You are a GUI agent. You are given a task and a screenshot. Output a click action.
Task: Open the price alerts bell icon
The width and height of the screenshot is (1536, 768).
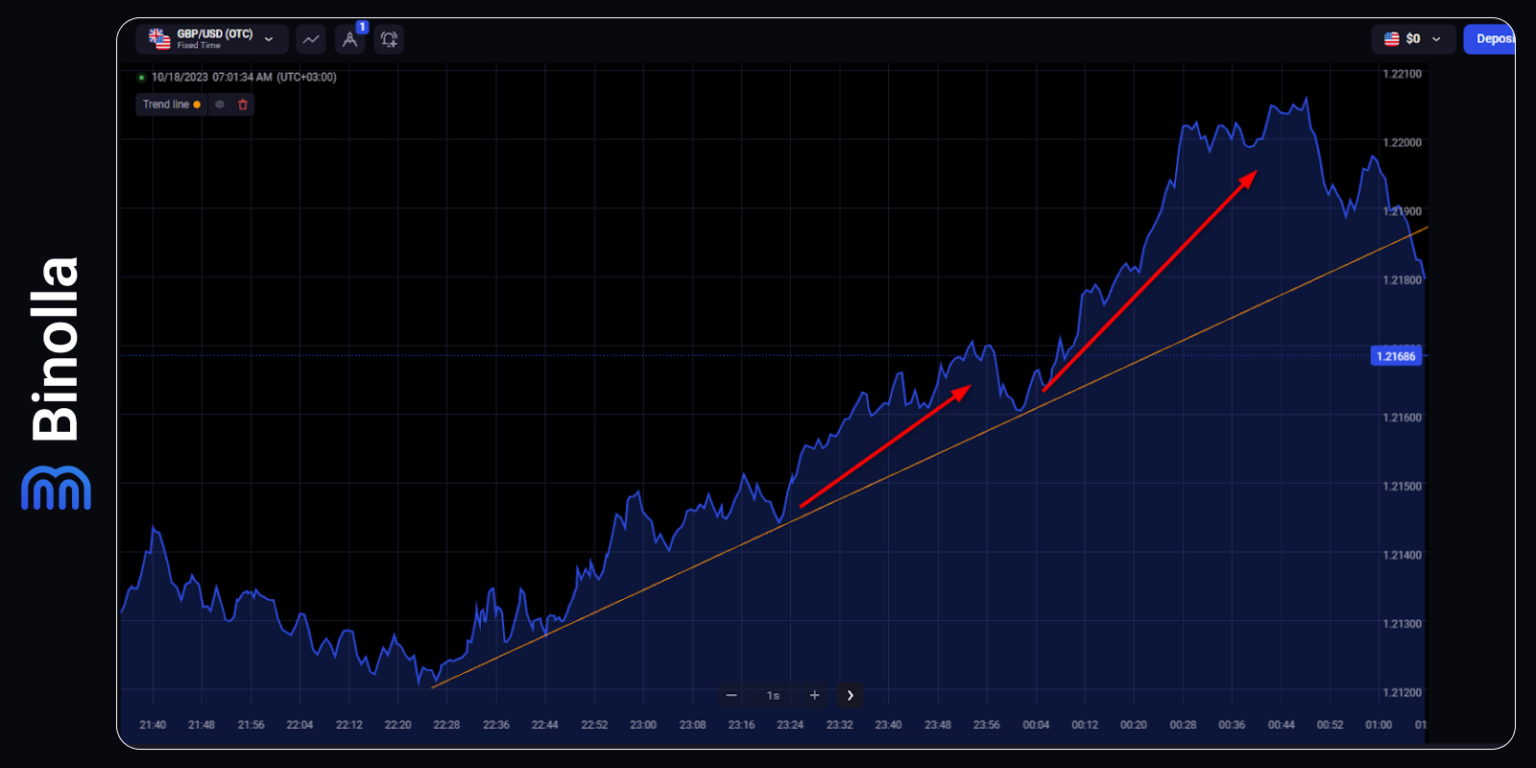[388, 39]
